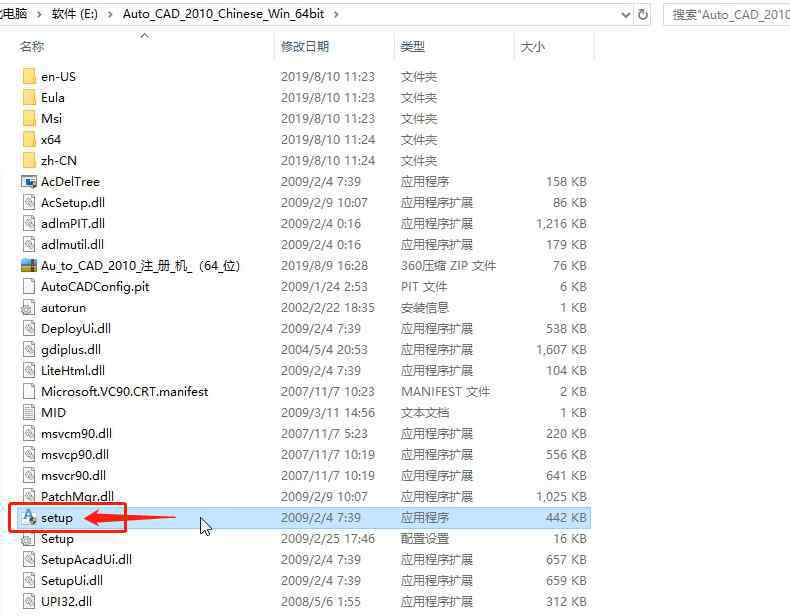Screen dimensions: 790x616
Task: Go to 软件 (E:) in breadcrumb
Action: pos(75,14)
